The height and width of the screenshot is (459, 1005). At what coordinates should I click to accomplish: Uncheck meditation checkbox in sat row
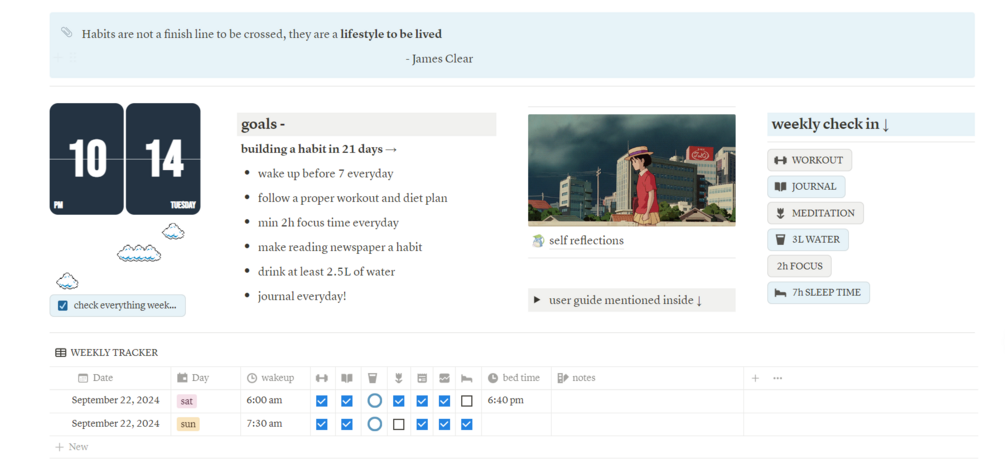tap(399, 401)
